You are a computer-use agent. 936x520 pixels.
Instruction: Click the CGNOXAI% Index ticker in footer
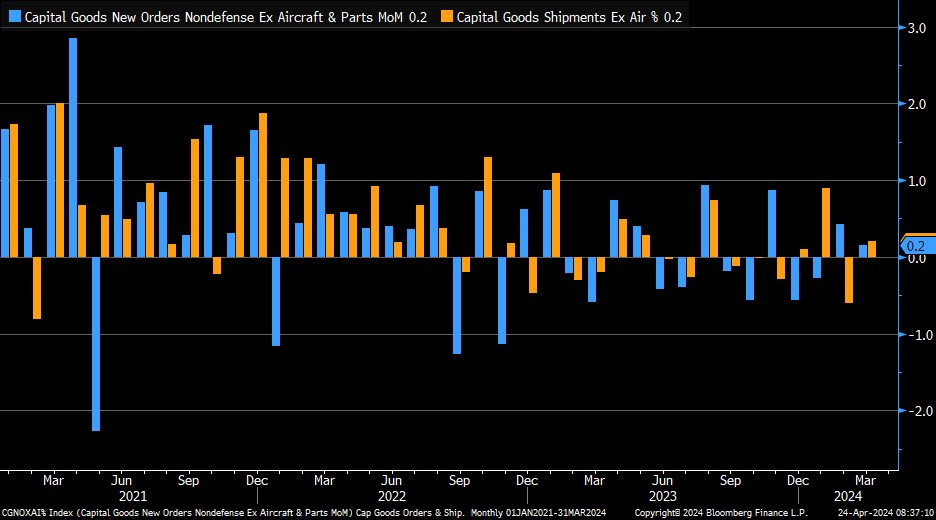click(x=33, y=512)
